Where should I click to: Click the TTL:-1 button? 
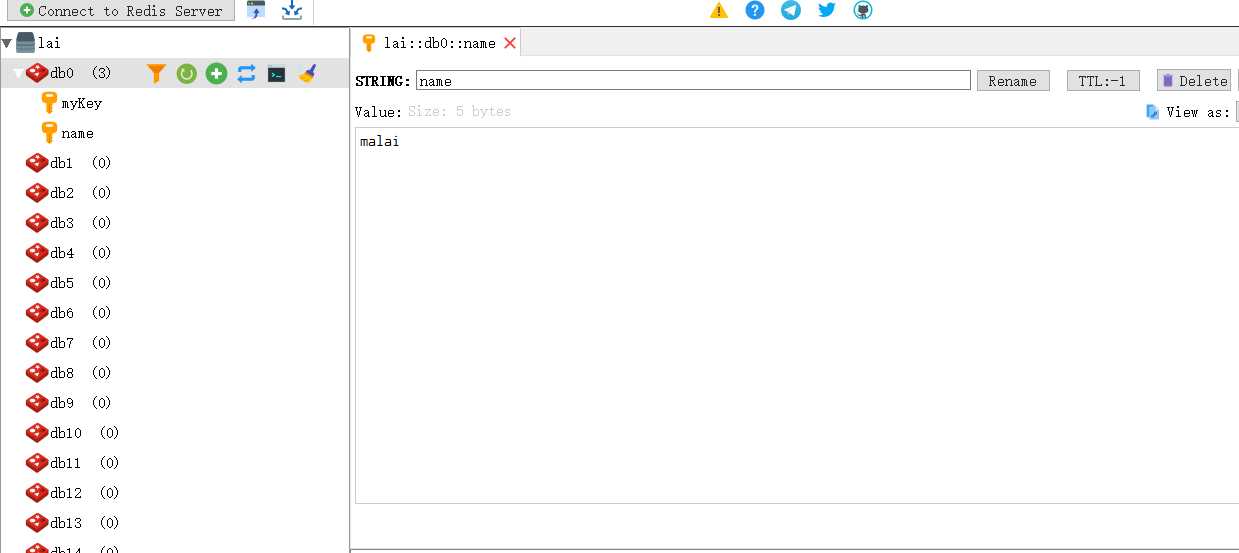[1103, 81]
